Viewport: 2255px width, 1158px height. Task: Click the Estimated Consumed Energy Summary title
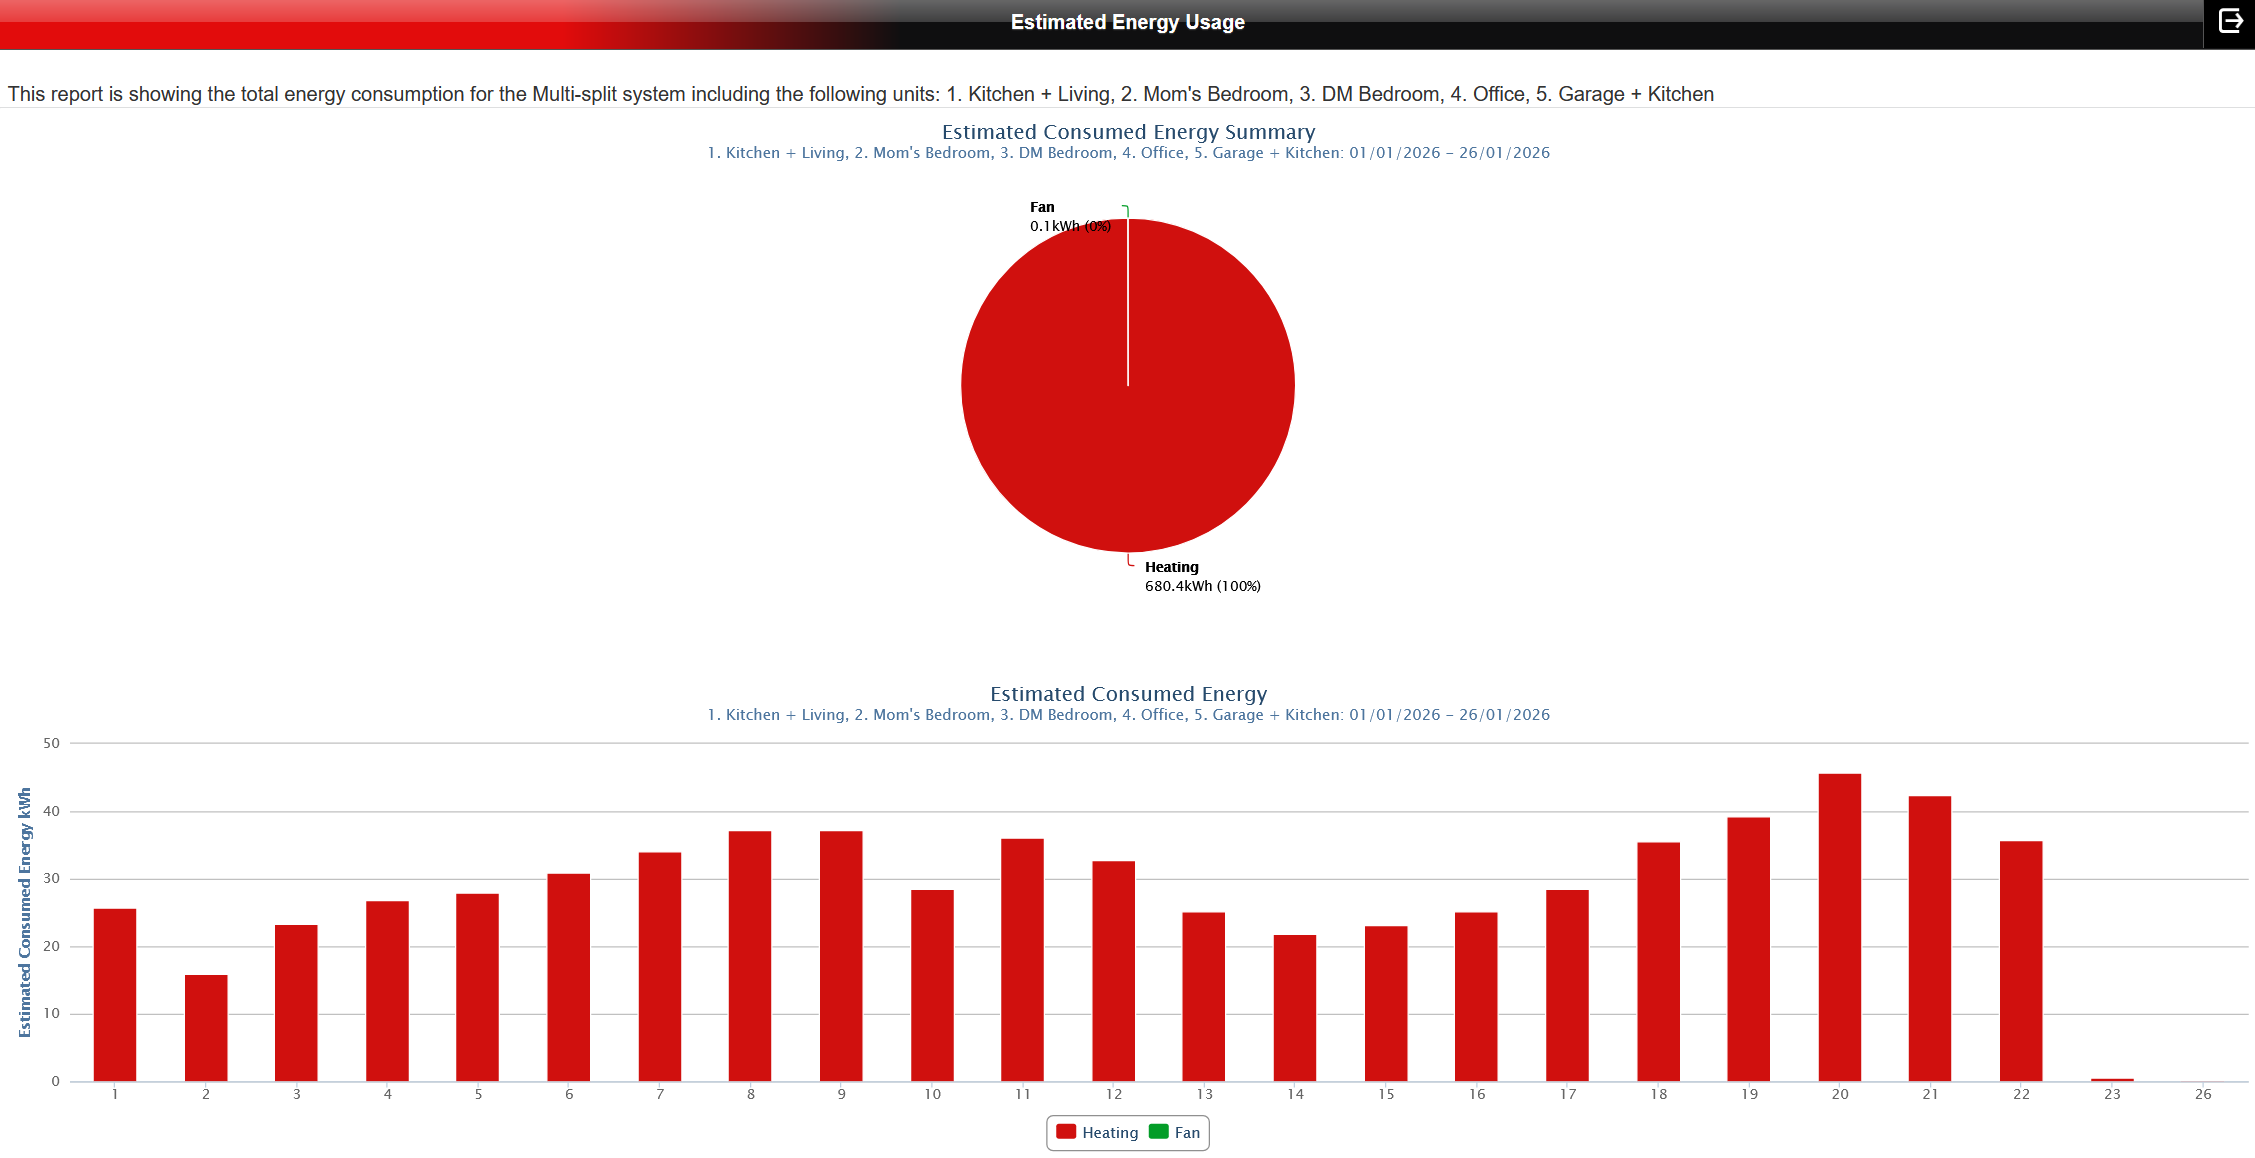[1128, 132]
